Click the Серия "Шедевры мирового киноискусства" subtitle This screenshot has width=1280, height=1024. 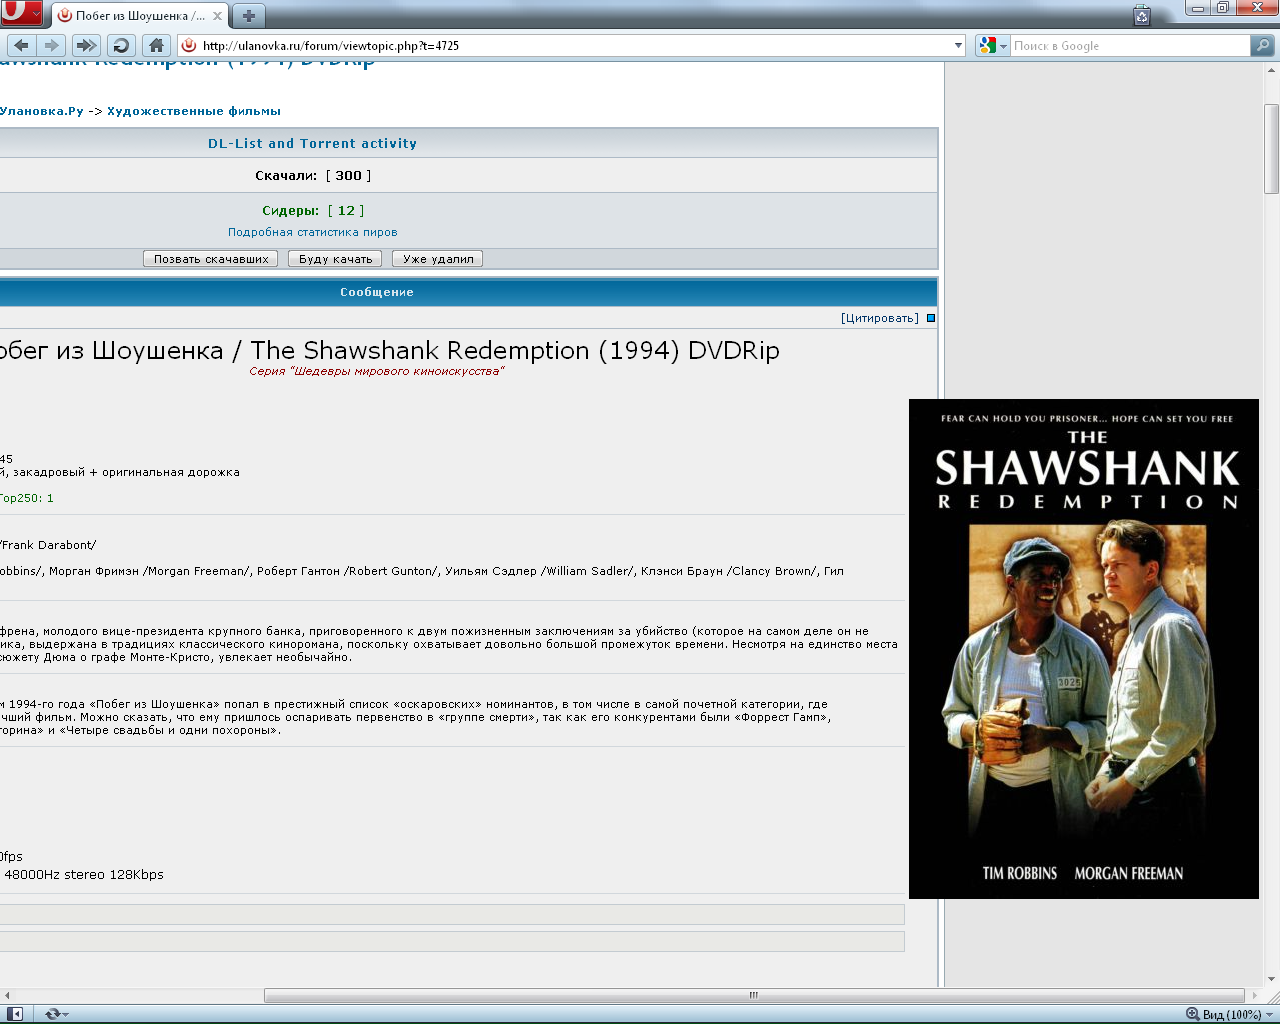[x=377, y=371]
